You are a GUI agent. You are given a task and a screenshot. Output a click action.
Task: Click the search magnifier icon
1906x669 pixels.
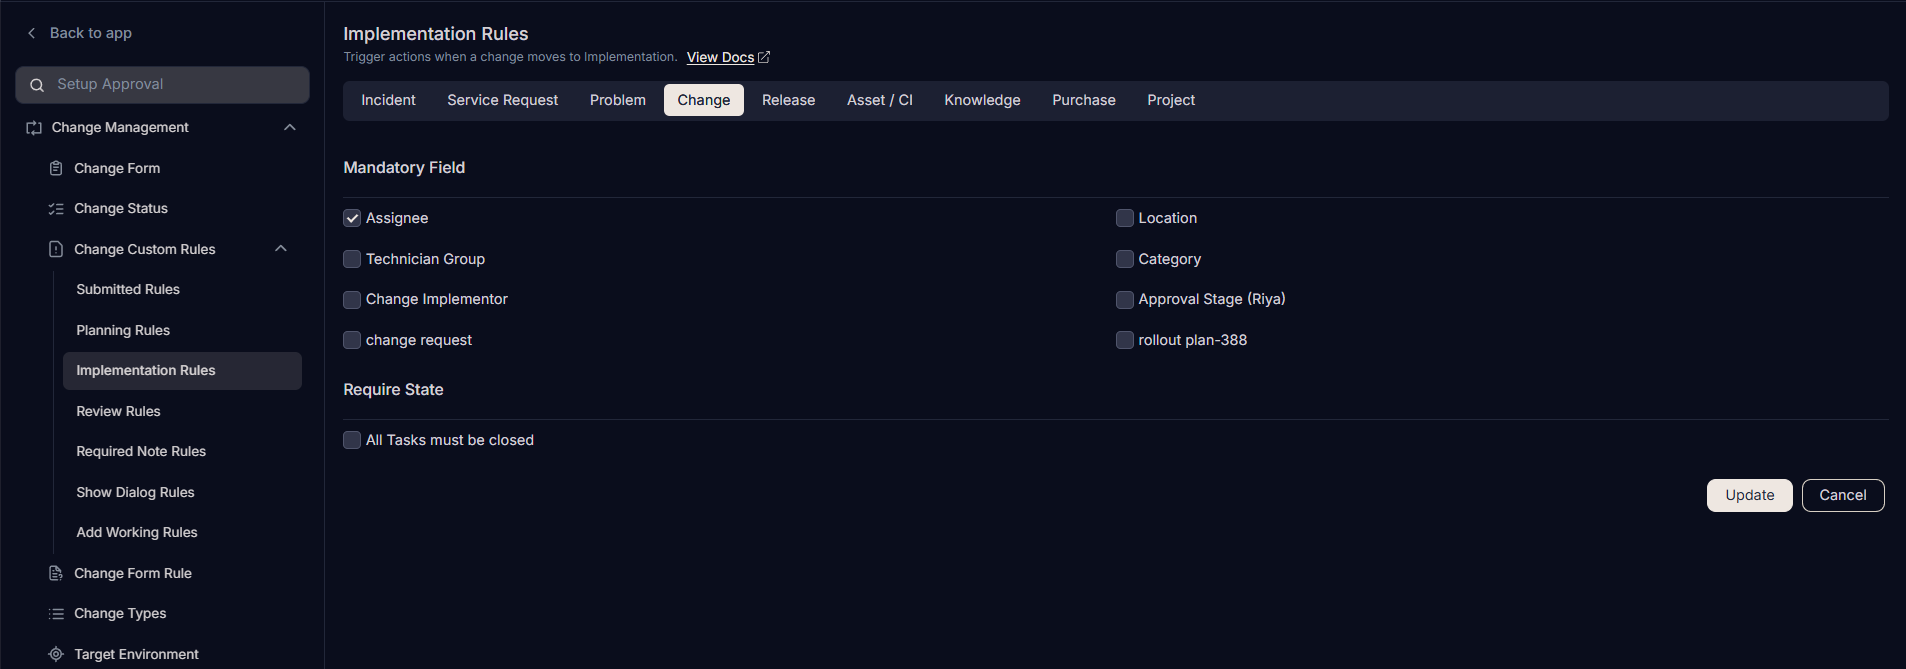37,85
